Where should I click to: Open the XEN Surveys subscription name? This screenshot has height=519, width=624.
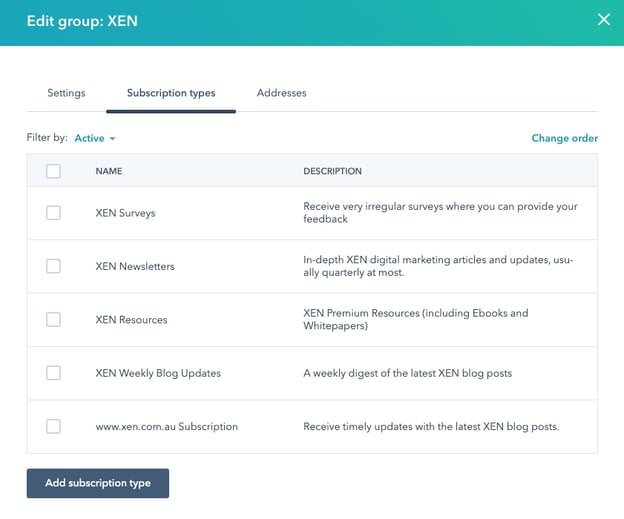point(125,213)
